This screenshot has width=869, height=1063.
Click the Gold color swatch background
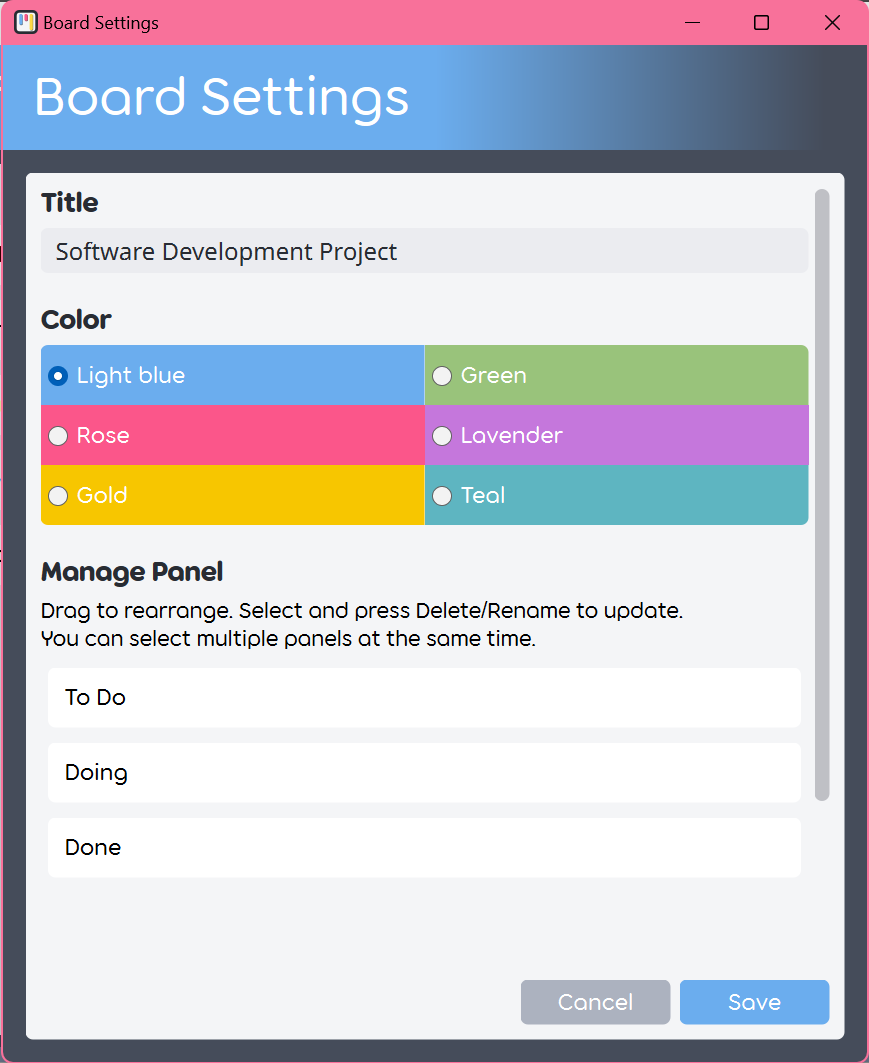click(233, 495)
